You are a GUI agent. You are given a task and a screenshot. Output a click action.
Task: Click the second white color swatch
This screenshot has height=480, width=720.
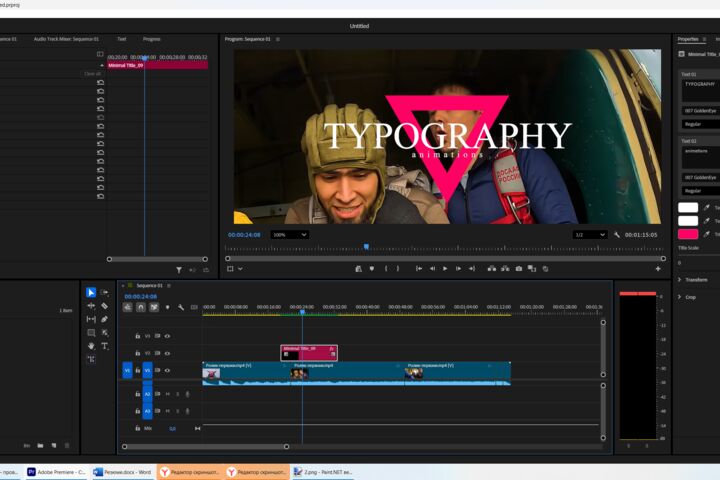pyautogui.click(x=688, y=221)
